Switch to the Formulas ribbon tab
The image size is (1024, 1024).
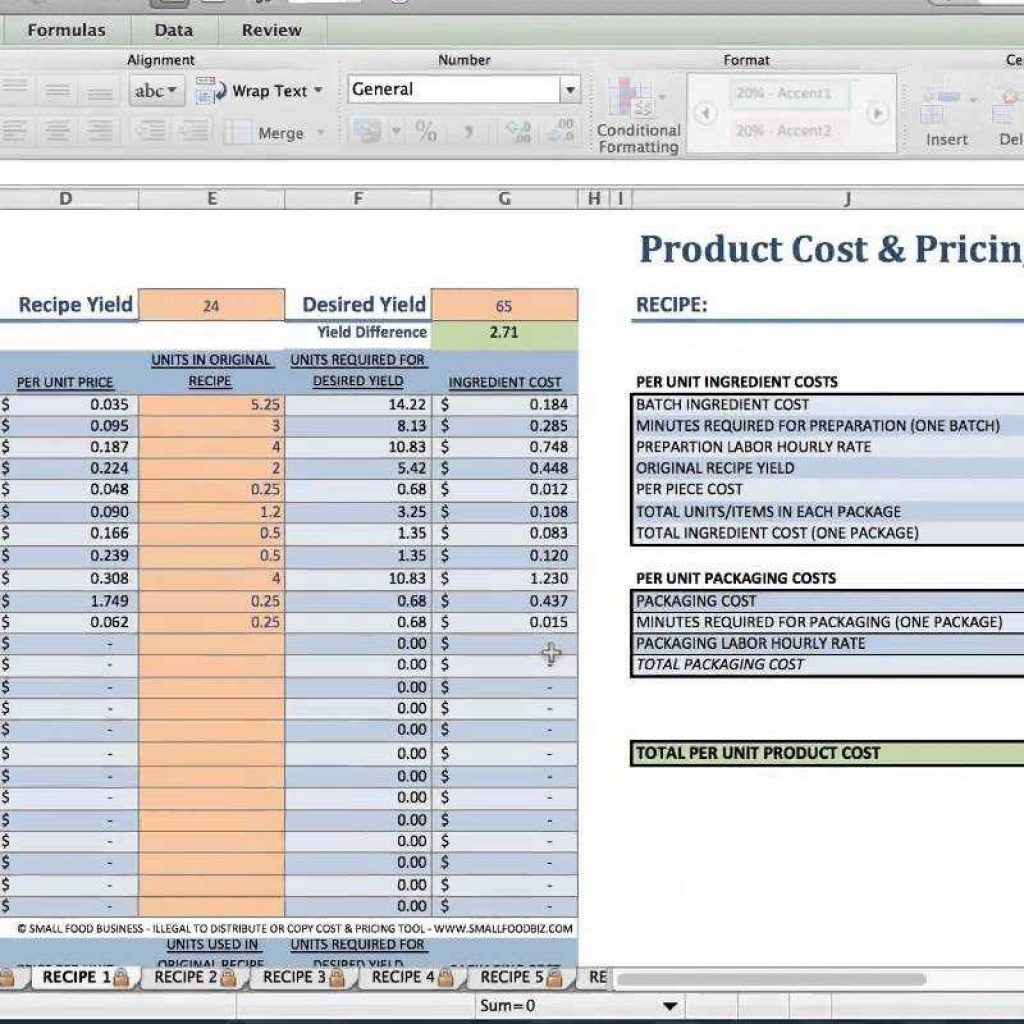[x=66, y=30]
